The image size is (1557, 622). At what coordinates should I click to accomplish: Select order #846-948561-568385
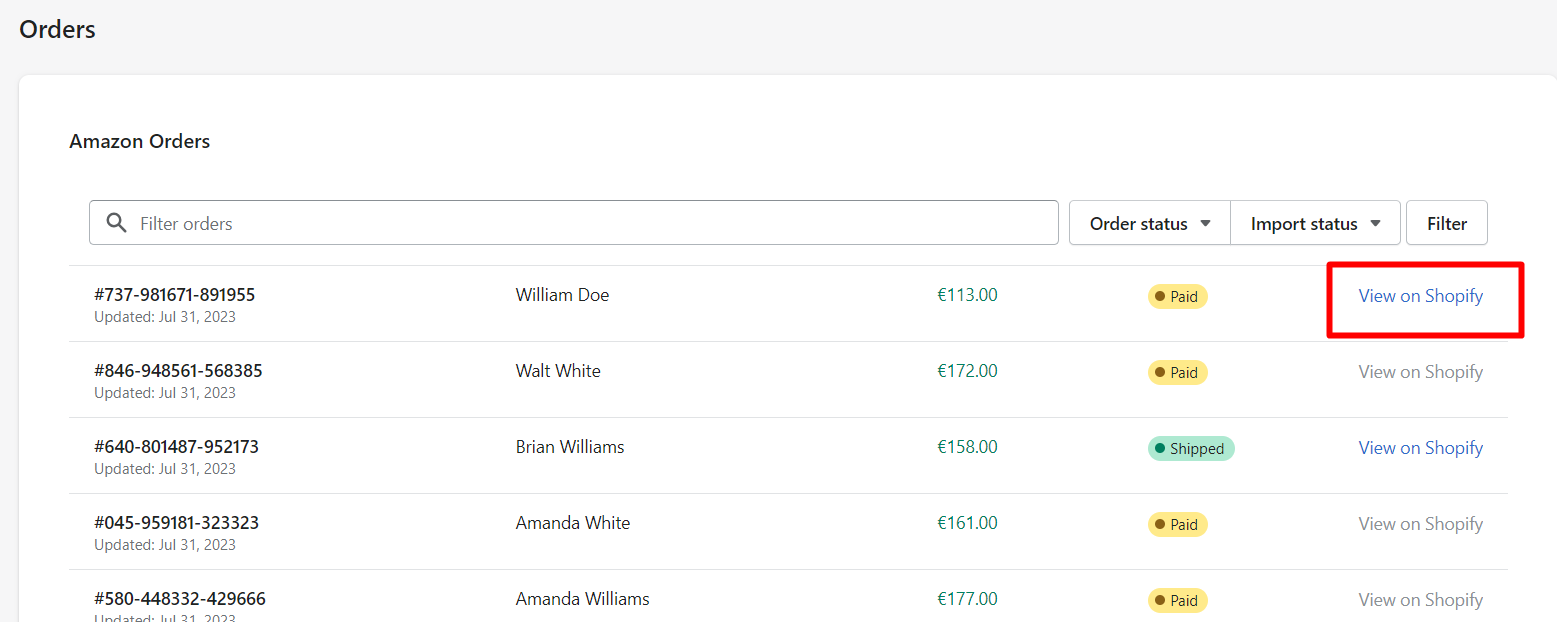(178, 371)
